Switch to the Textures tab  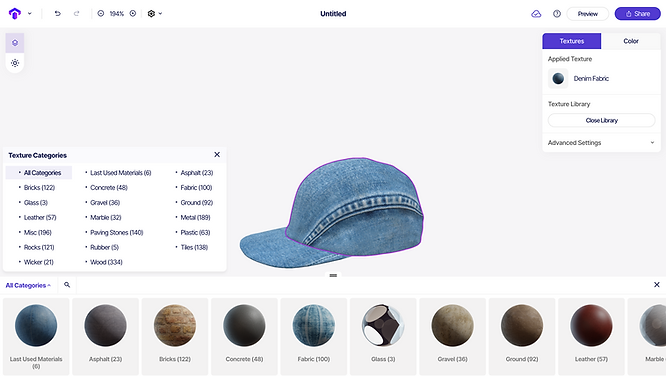click(572, 41)
